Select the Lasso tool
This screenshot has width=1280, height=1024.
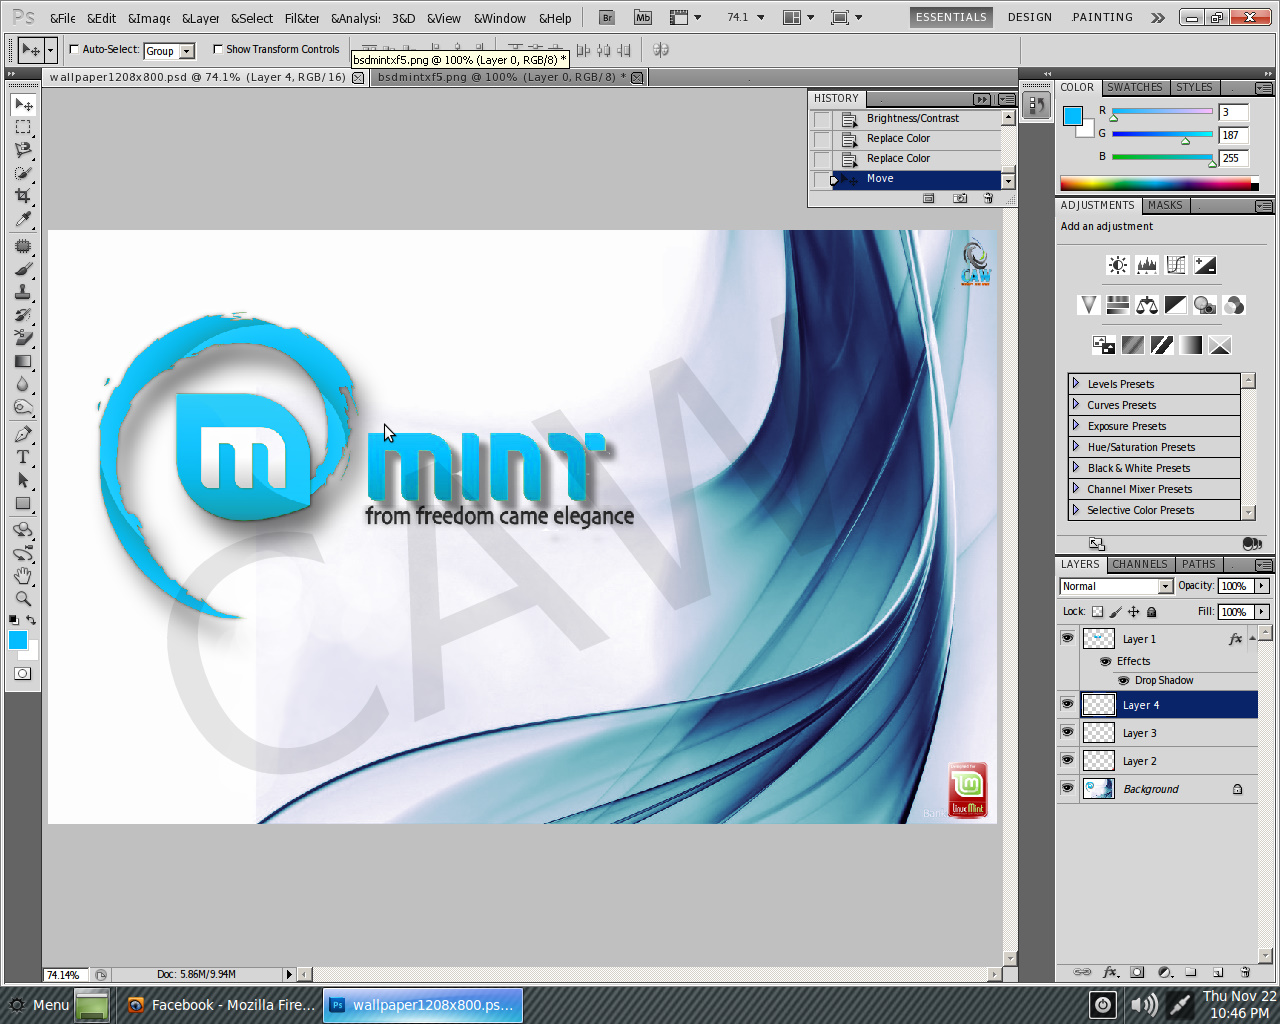point(23,150)
